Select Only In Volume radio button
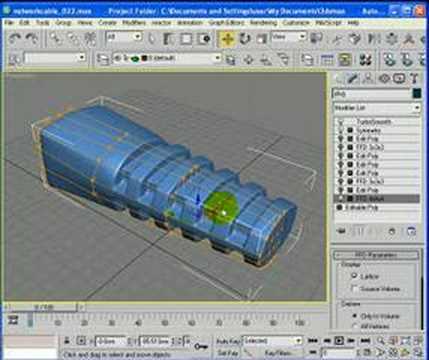Viewport: 429px width, 360px height. pos(355,315)
